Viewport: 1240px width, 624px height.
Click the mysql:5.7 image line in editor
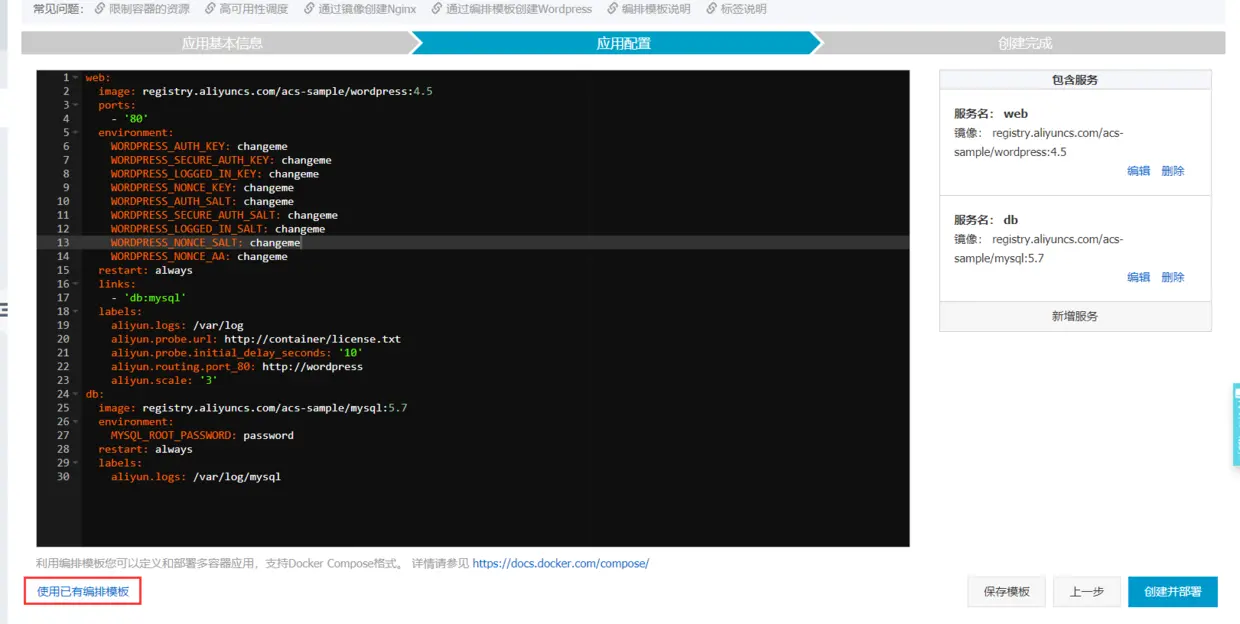252,408
